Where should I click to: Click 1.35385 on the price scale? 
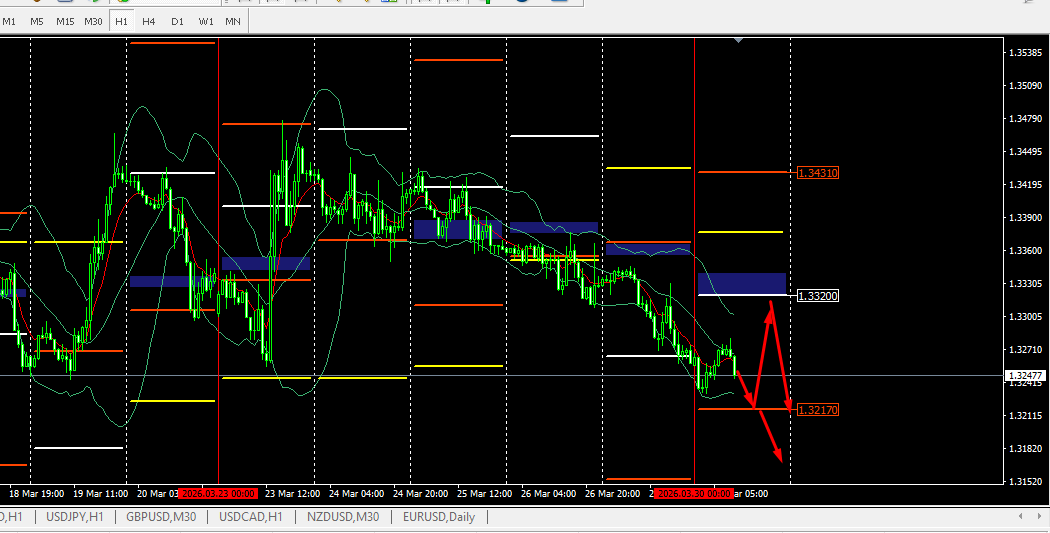pos(1025,52)
